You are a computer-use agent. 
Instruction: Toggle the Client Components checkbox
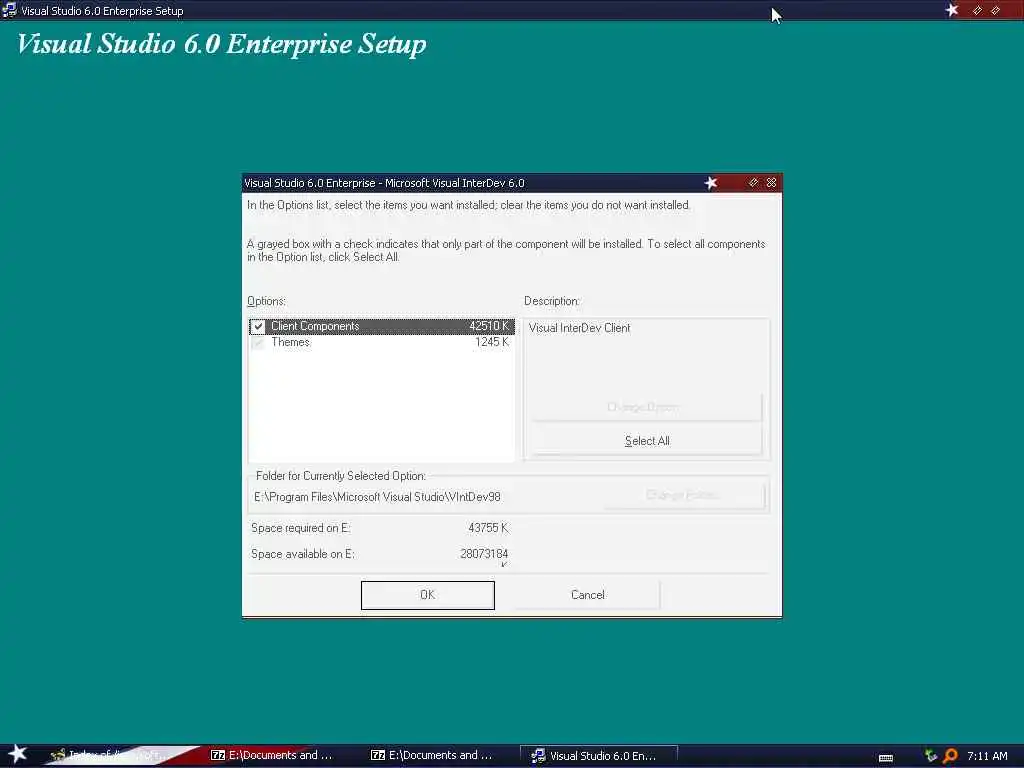[x=258, y=326]
